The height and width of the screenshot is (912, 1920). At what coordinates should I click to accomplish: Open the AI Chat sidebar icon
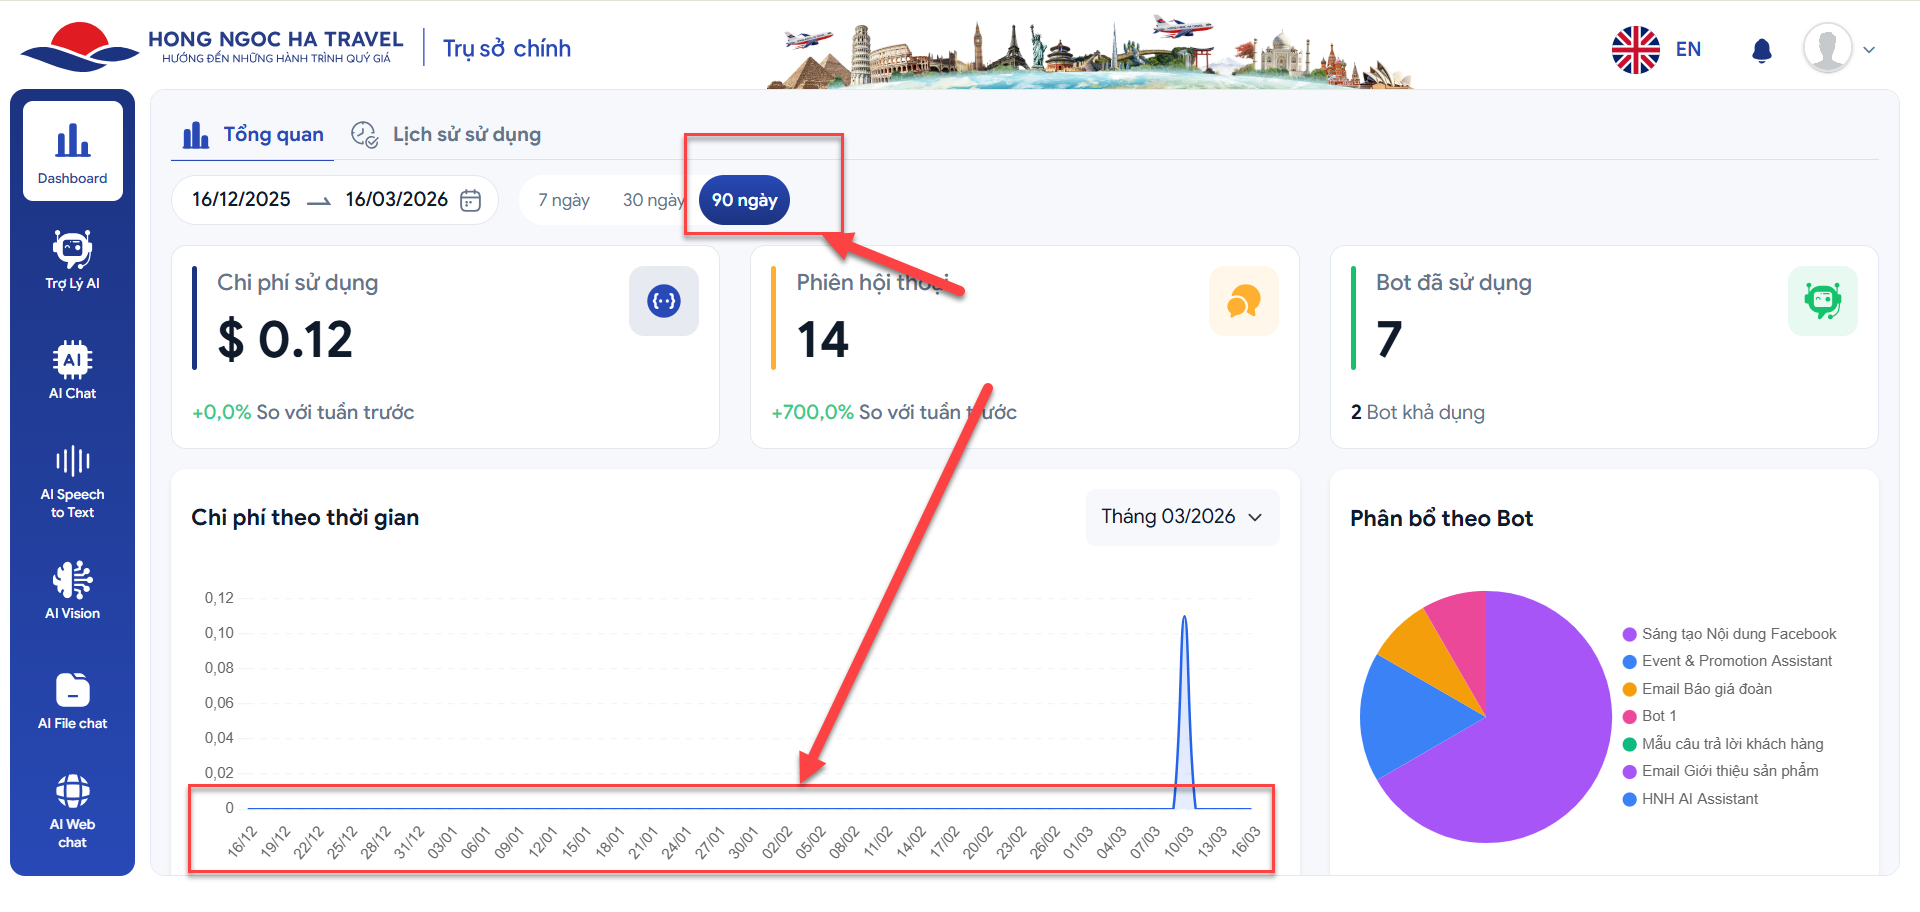click(x=72, y=370)
